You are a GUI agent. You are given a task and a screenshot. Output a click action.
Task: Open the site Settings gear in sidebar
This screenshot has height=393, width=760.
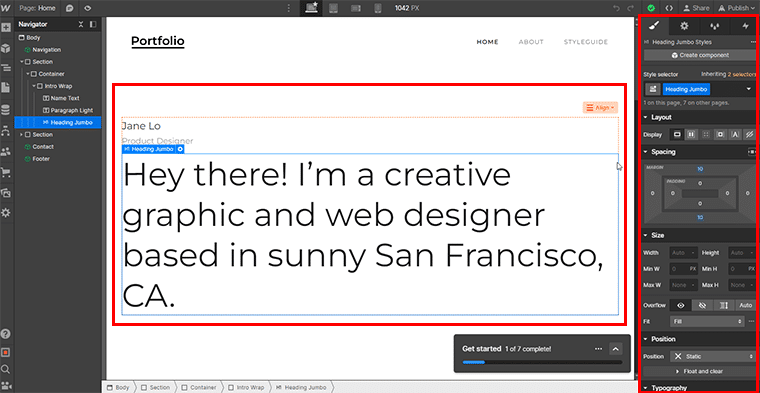[x=6, y=213]
